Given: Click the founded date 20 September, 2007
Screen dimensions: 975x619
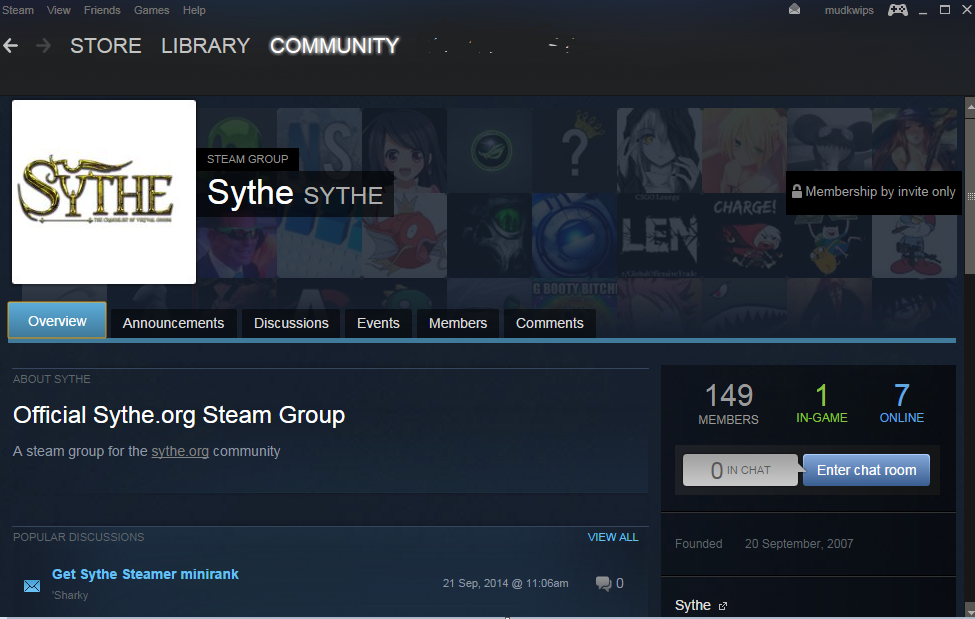Looking at the screenshot, I should (x=799, y=544).
